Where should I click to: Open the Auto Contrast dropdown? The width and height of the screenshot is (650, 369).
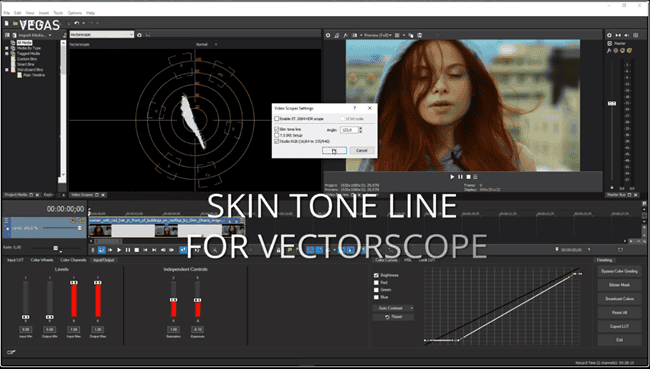[393, 308]
